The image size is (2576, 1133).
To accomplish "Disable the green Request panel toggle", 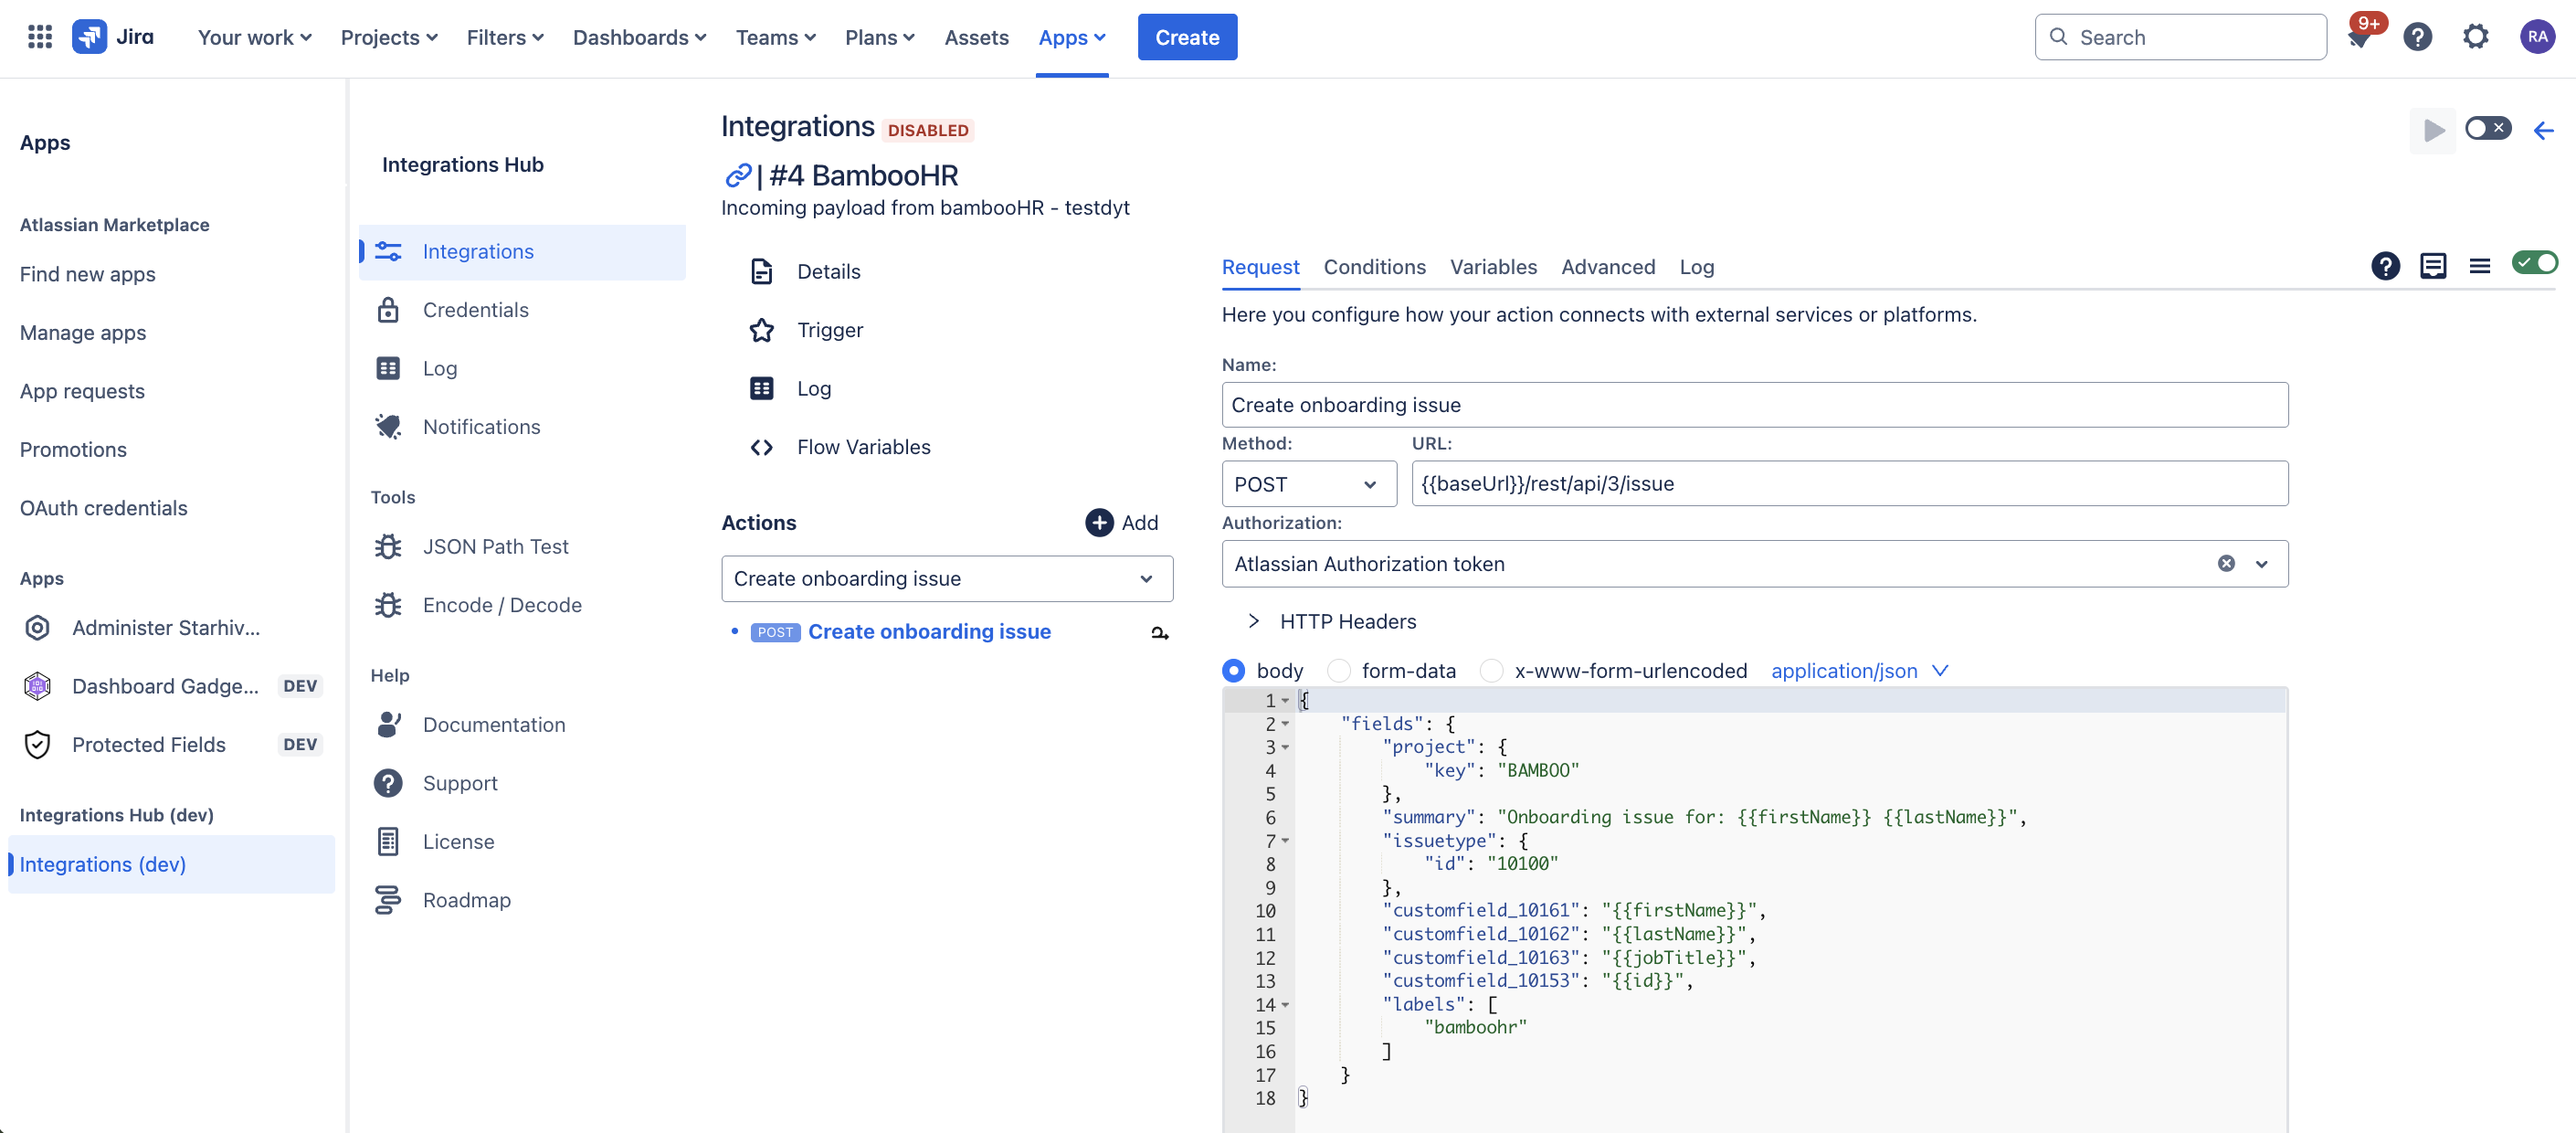I will tap(2534, 263).
